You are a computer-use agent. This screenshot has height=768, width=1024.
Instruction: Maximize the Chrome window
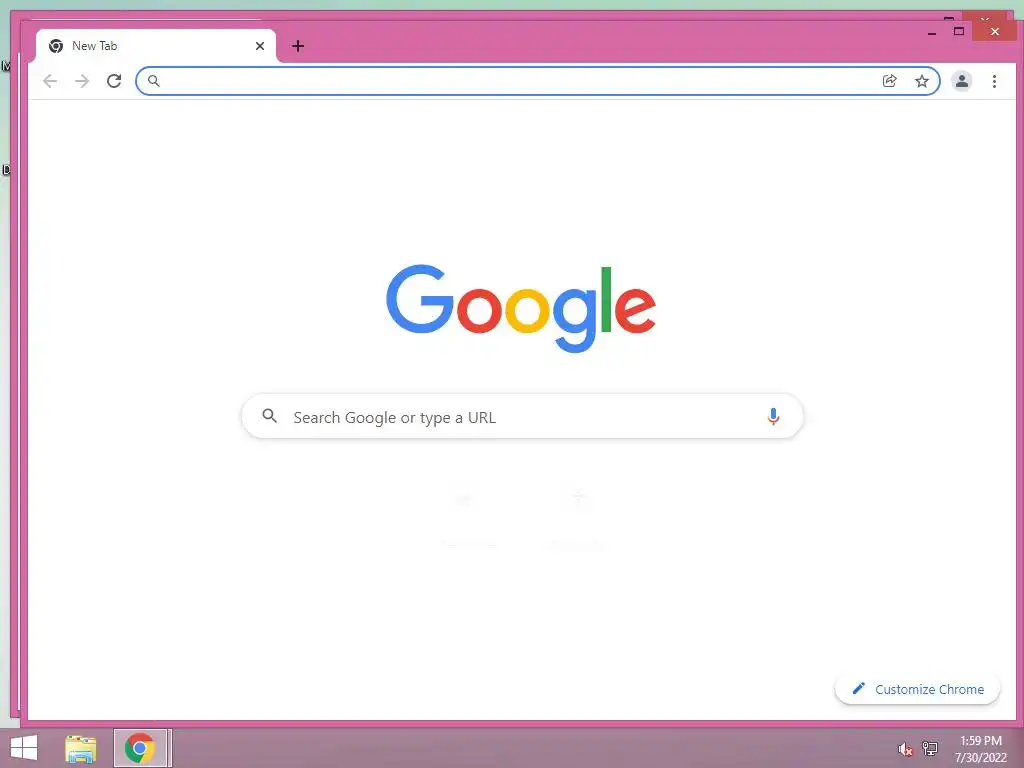pos(959,31)
